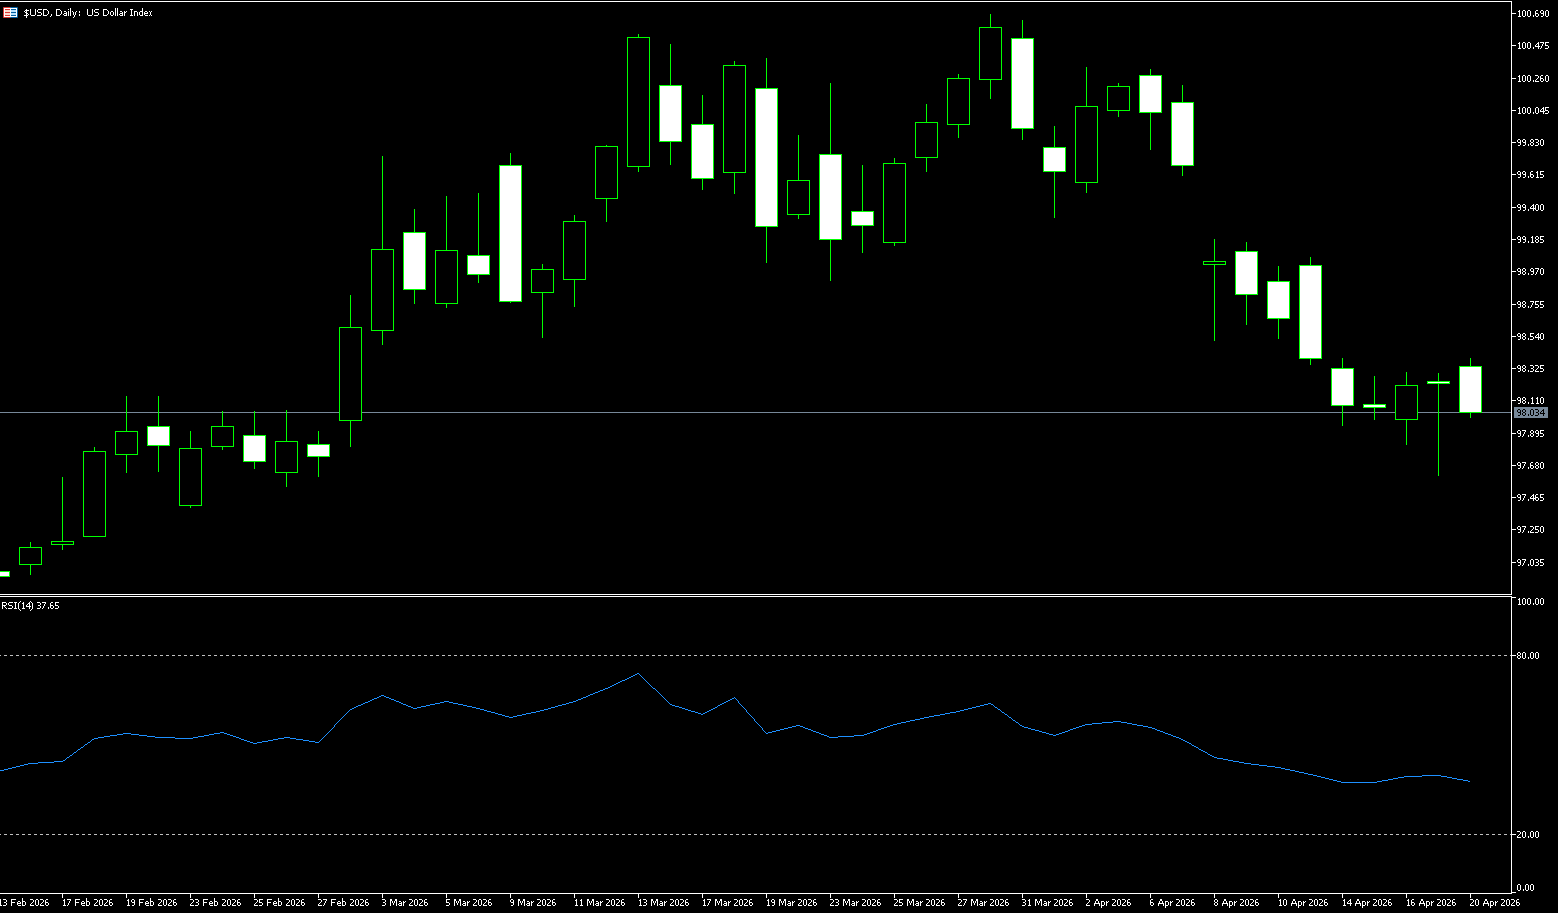Select the 13 Feb 2026 date label

pos(24,903)
